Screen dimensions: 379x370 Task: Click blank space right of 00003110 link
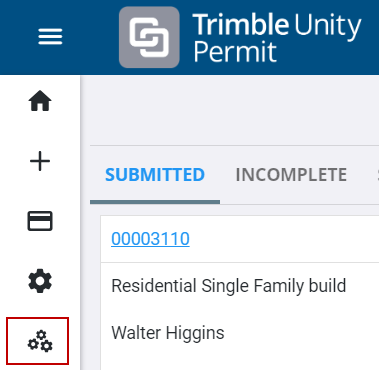[283, 239]
